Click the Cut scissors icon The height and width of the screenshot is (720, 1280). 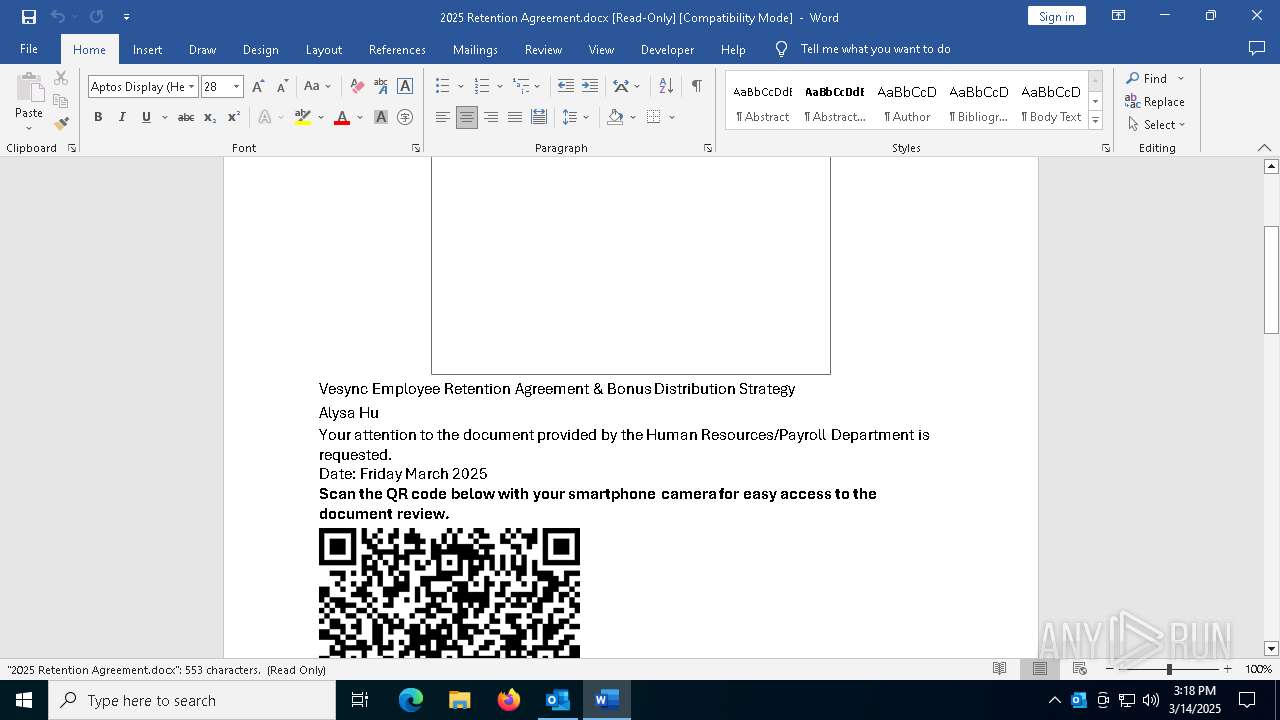tap(61, 78)
